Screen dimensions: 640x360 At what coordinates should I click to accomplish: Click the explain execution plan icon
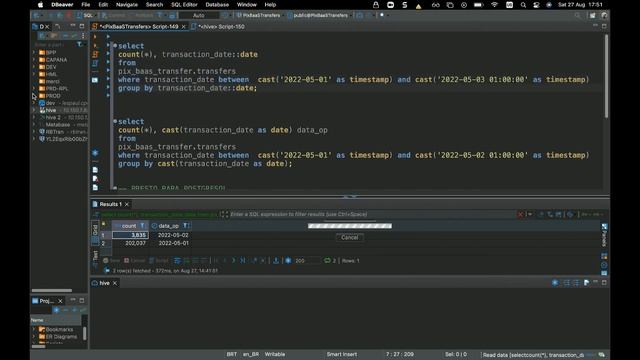click(x=95, y=63)
